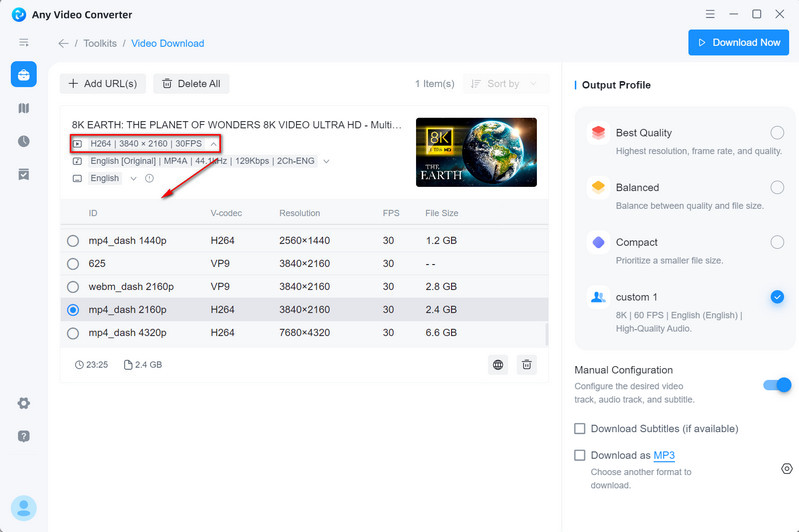
Task: Open the completed tasks sidebar icon
Action: [x=23, y=174]
